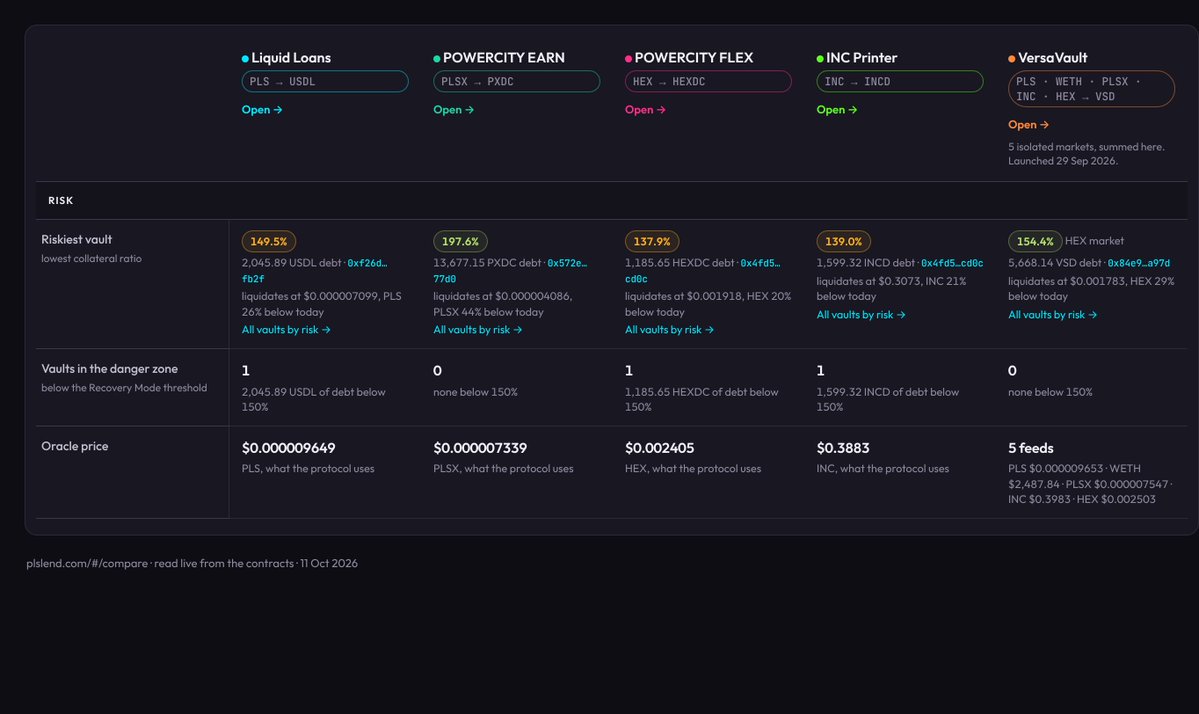Click the PLS → USDL pair pill

[x=325, y=81]
